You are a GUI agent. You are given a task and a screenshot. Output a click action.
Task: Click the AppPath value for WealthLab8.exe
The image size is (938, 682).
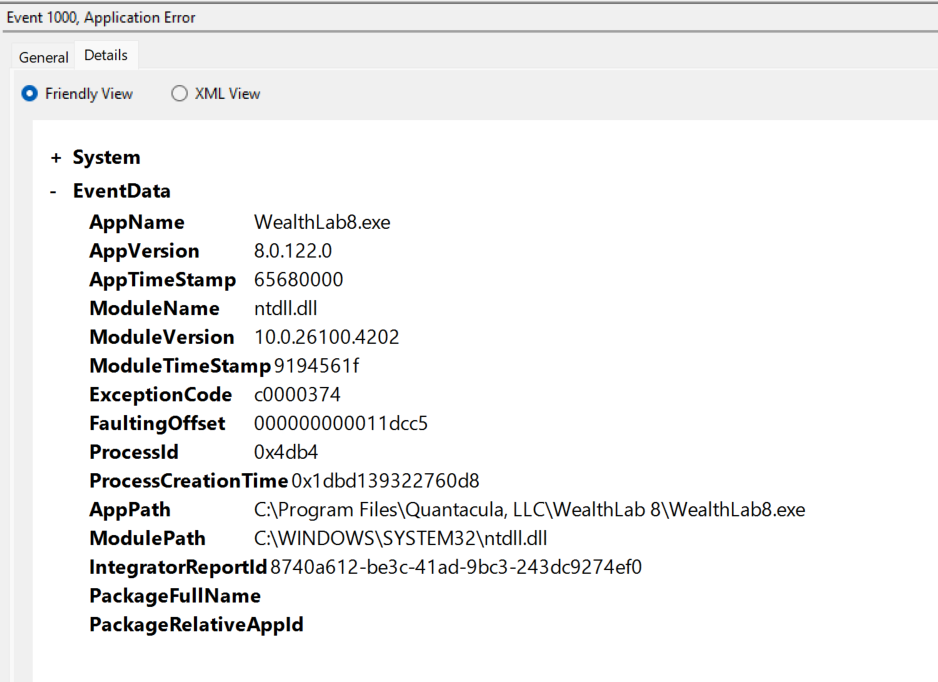(529, 510)
